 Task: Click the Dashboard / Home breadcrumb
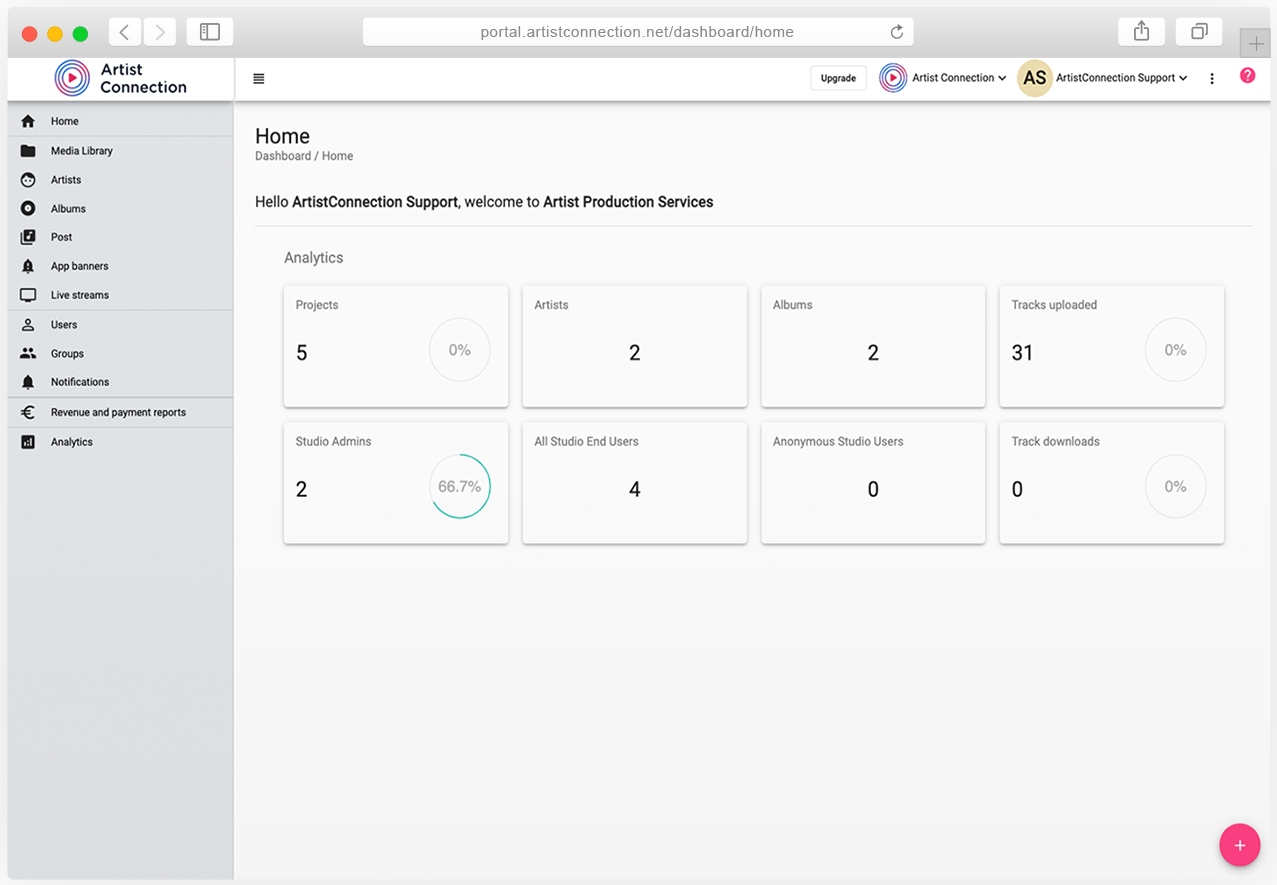point(304,156)
